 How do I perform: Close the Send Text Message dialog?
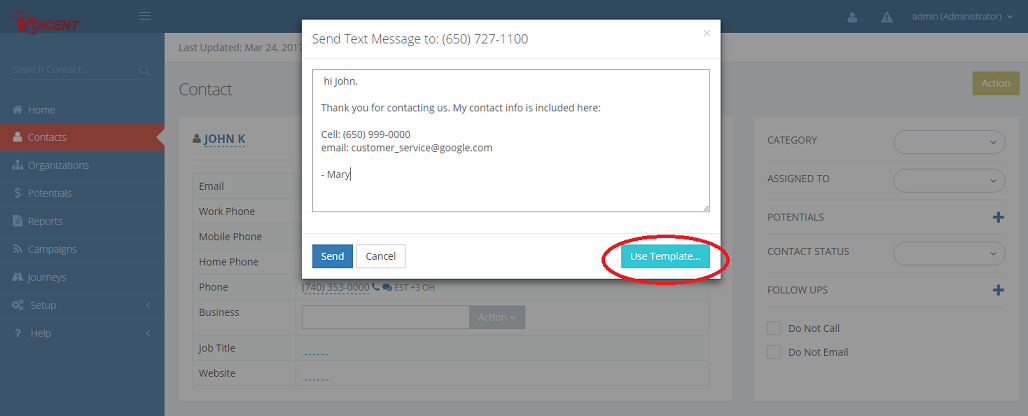pos(706,33)
